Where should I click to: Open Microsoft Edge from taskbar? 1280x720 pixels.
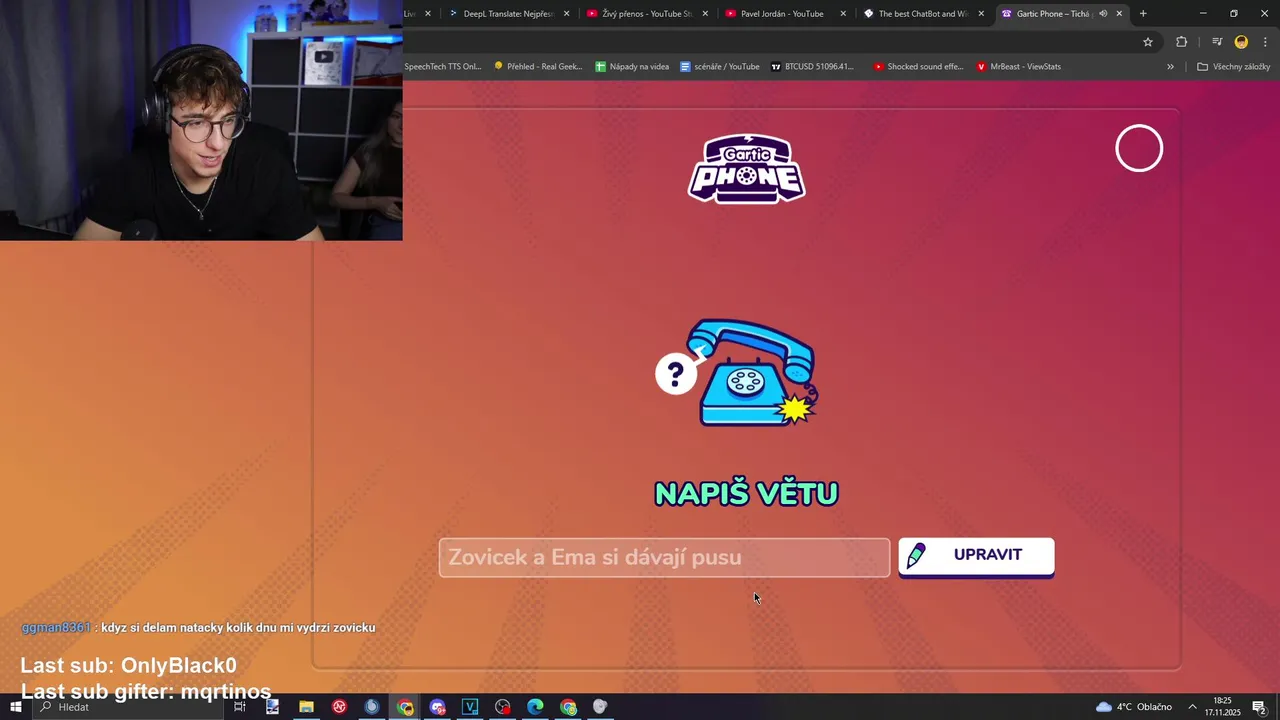tap(535, 707)
